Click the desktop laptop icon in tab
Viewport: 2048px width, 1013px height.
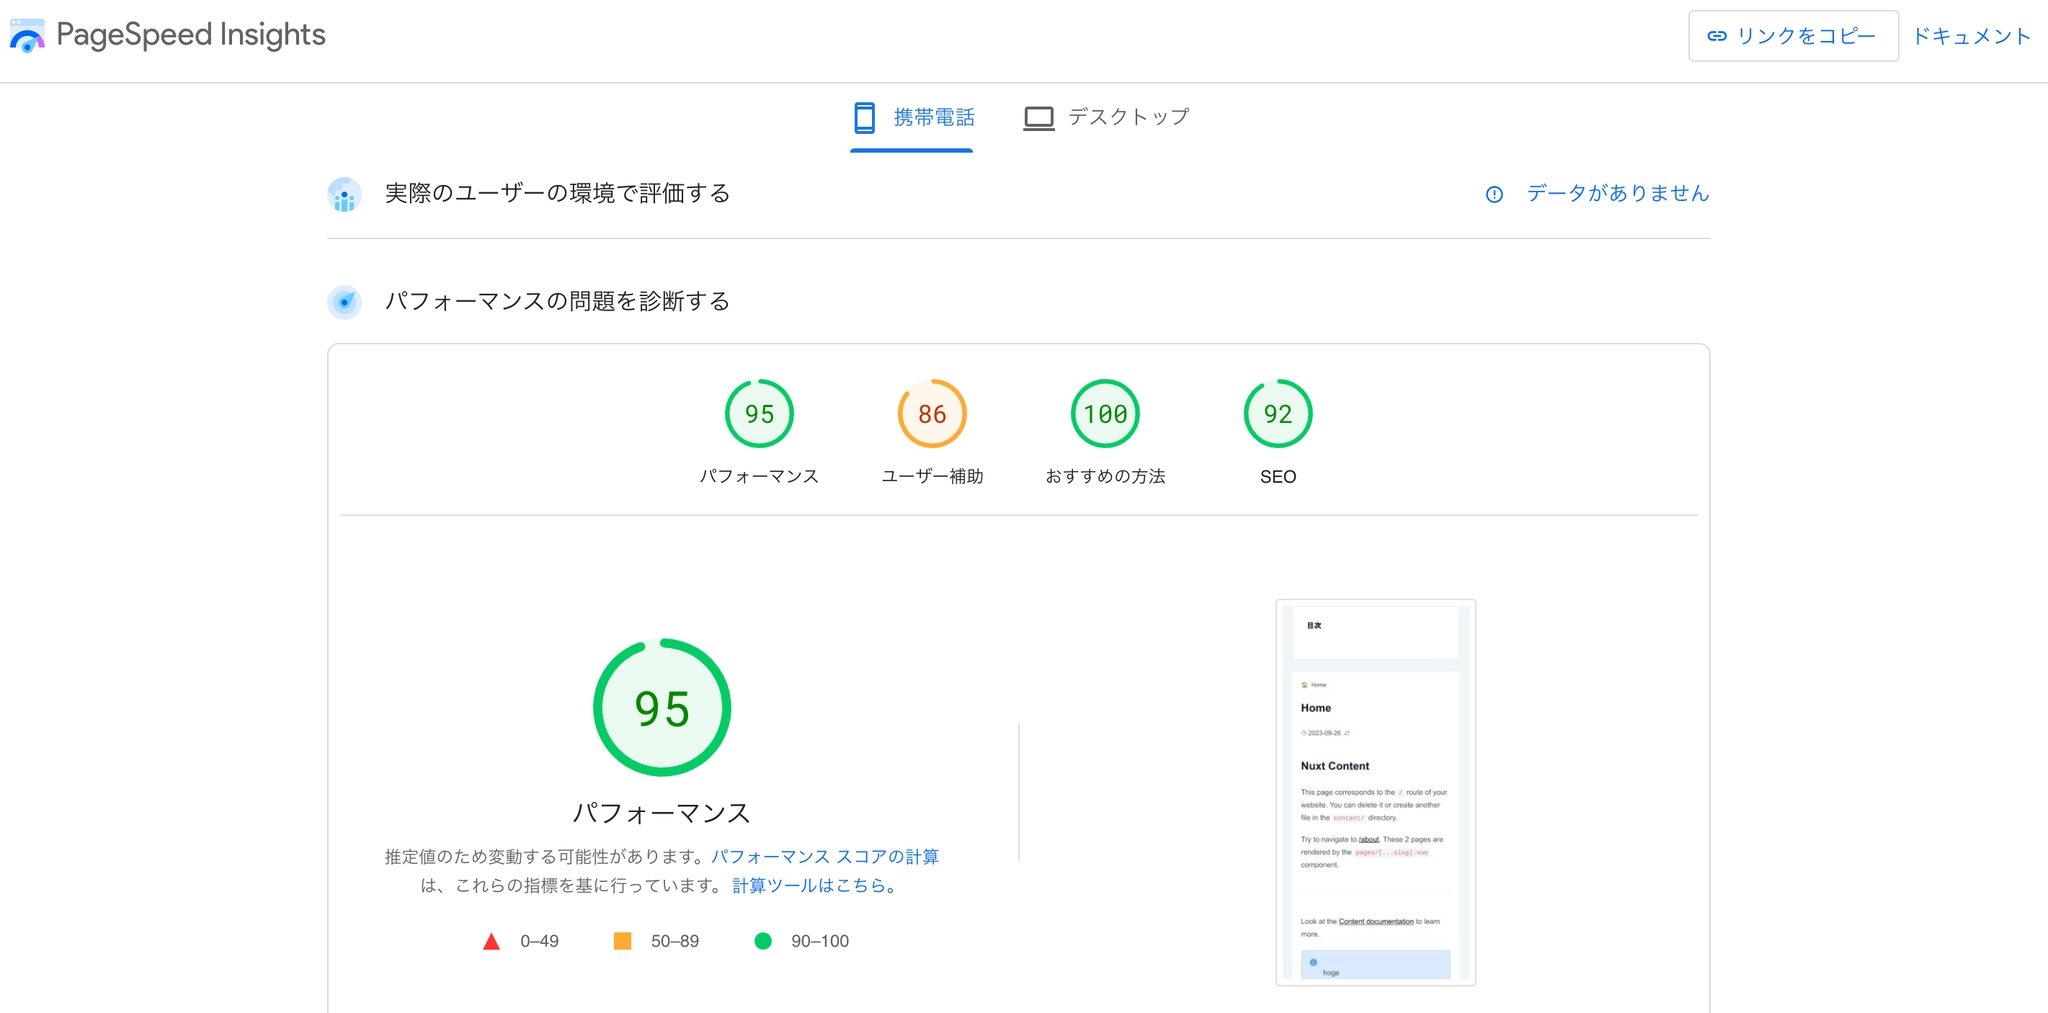(x=1039, y=118)
